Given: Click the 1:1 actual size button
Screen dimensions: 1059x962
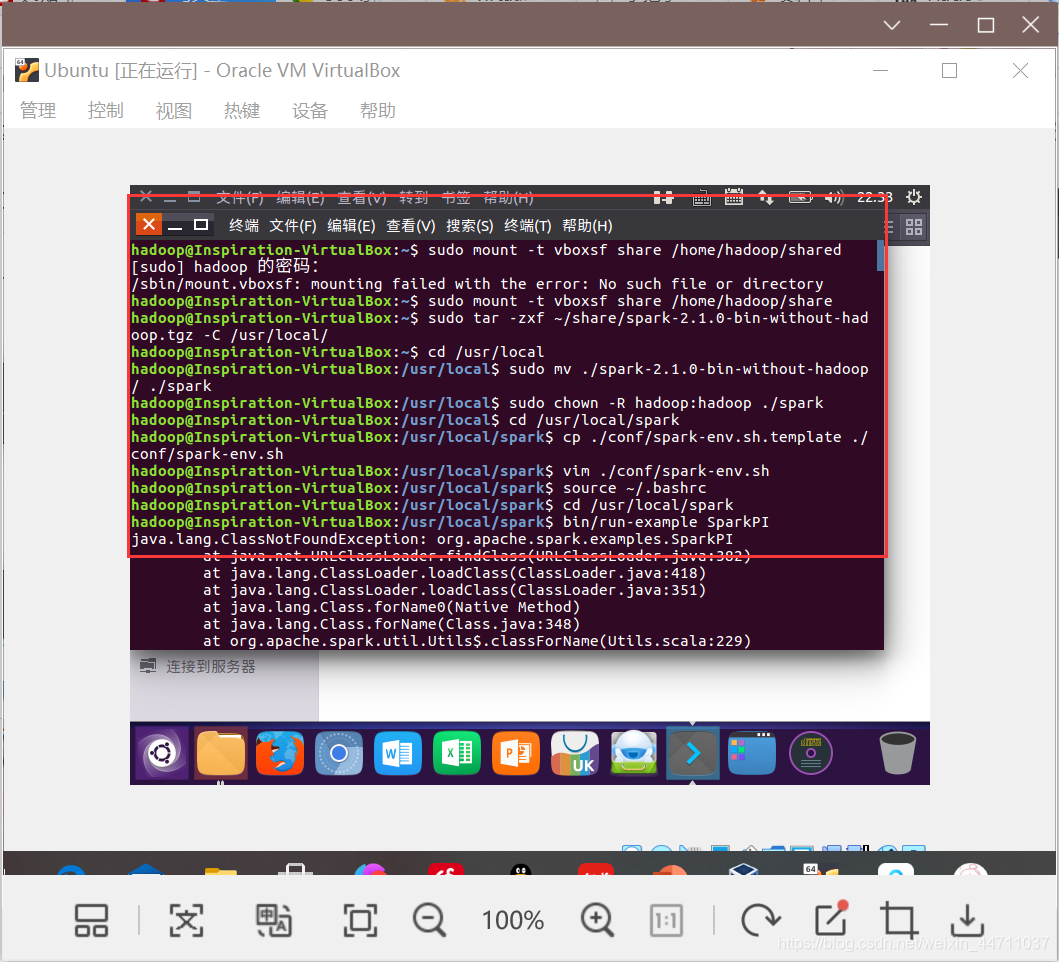Looking at the screenshot, I should [x=666, y=920].
